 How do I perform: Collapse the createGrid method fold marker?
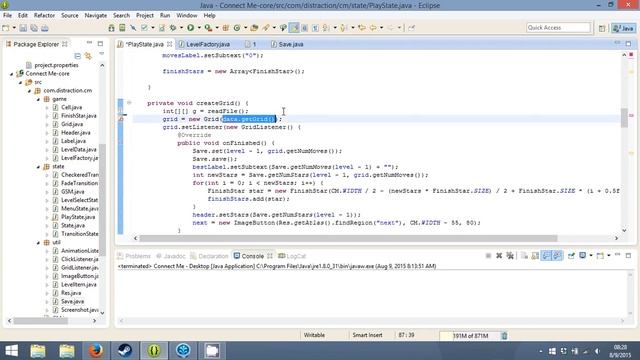(129, 103)
